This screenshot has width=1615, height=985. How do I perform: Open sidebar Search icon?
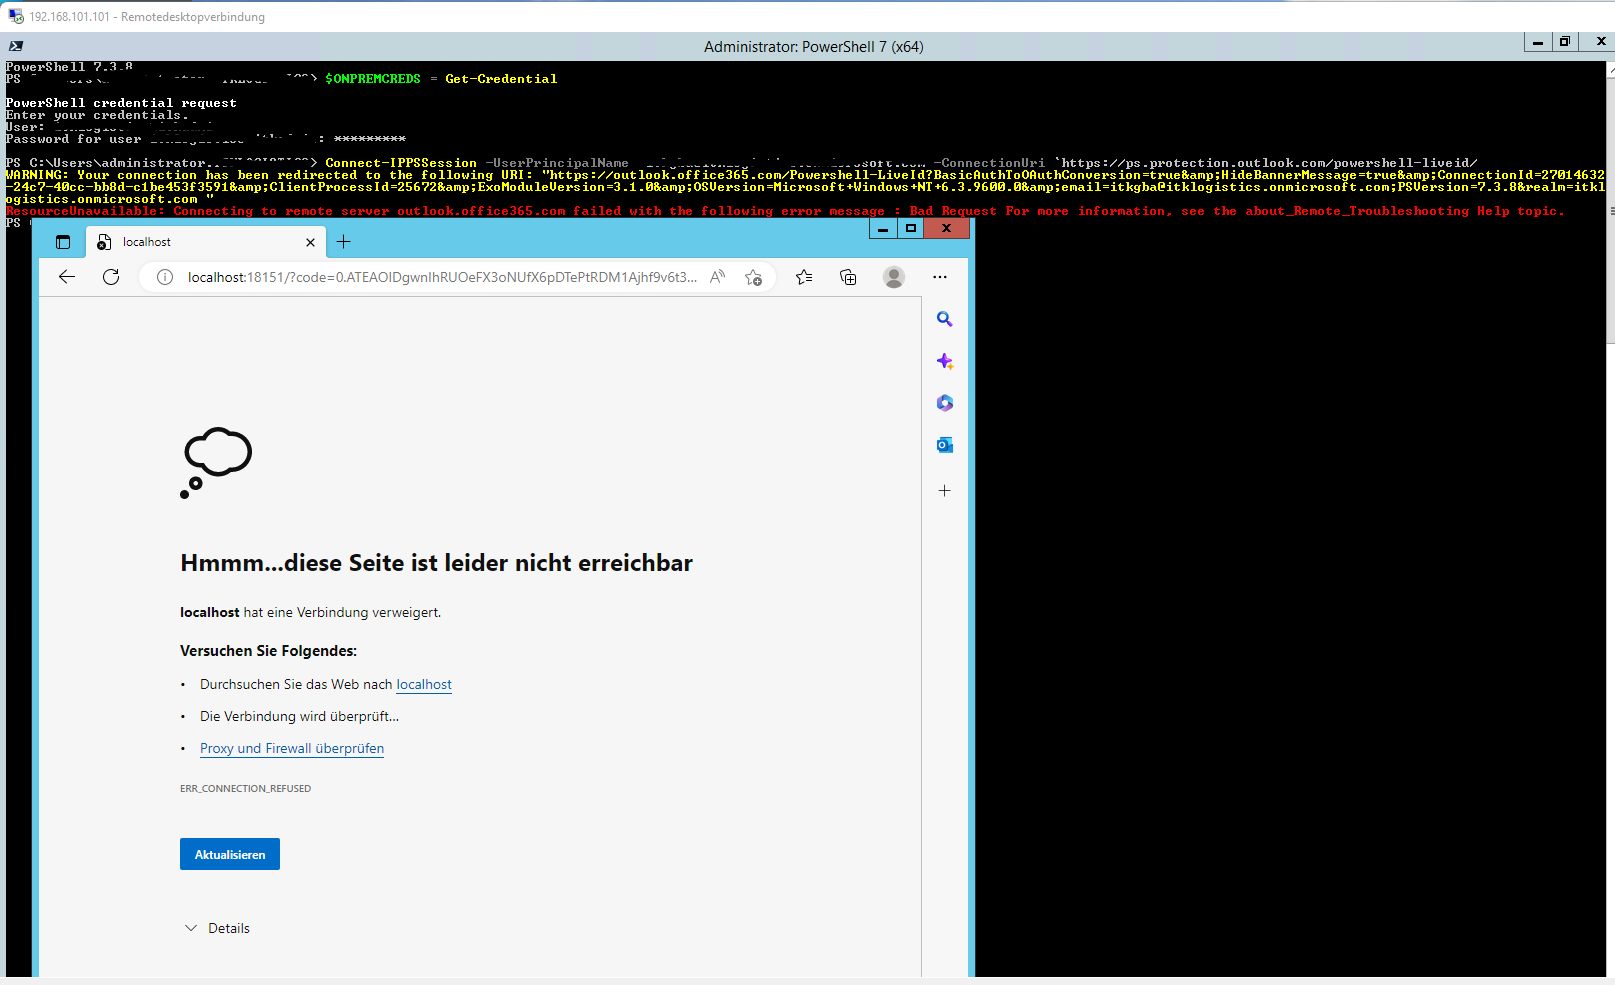[x=944, y=319]
